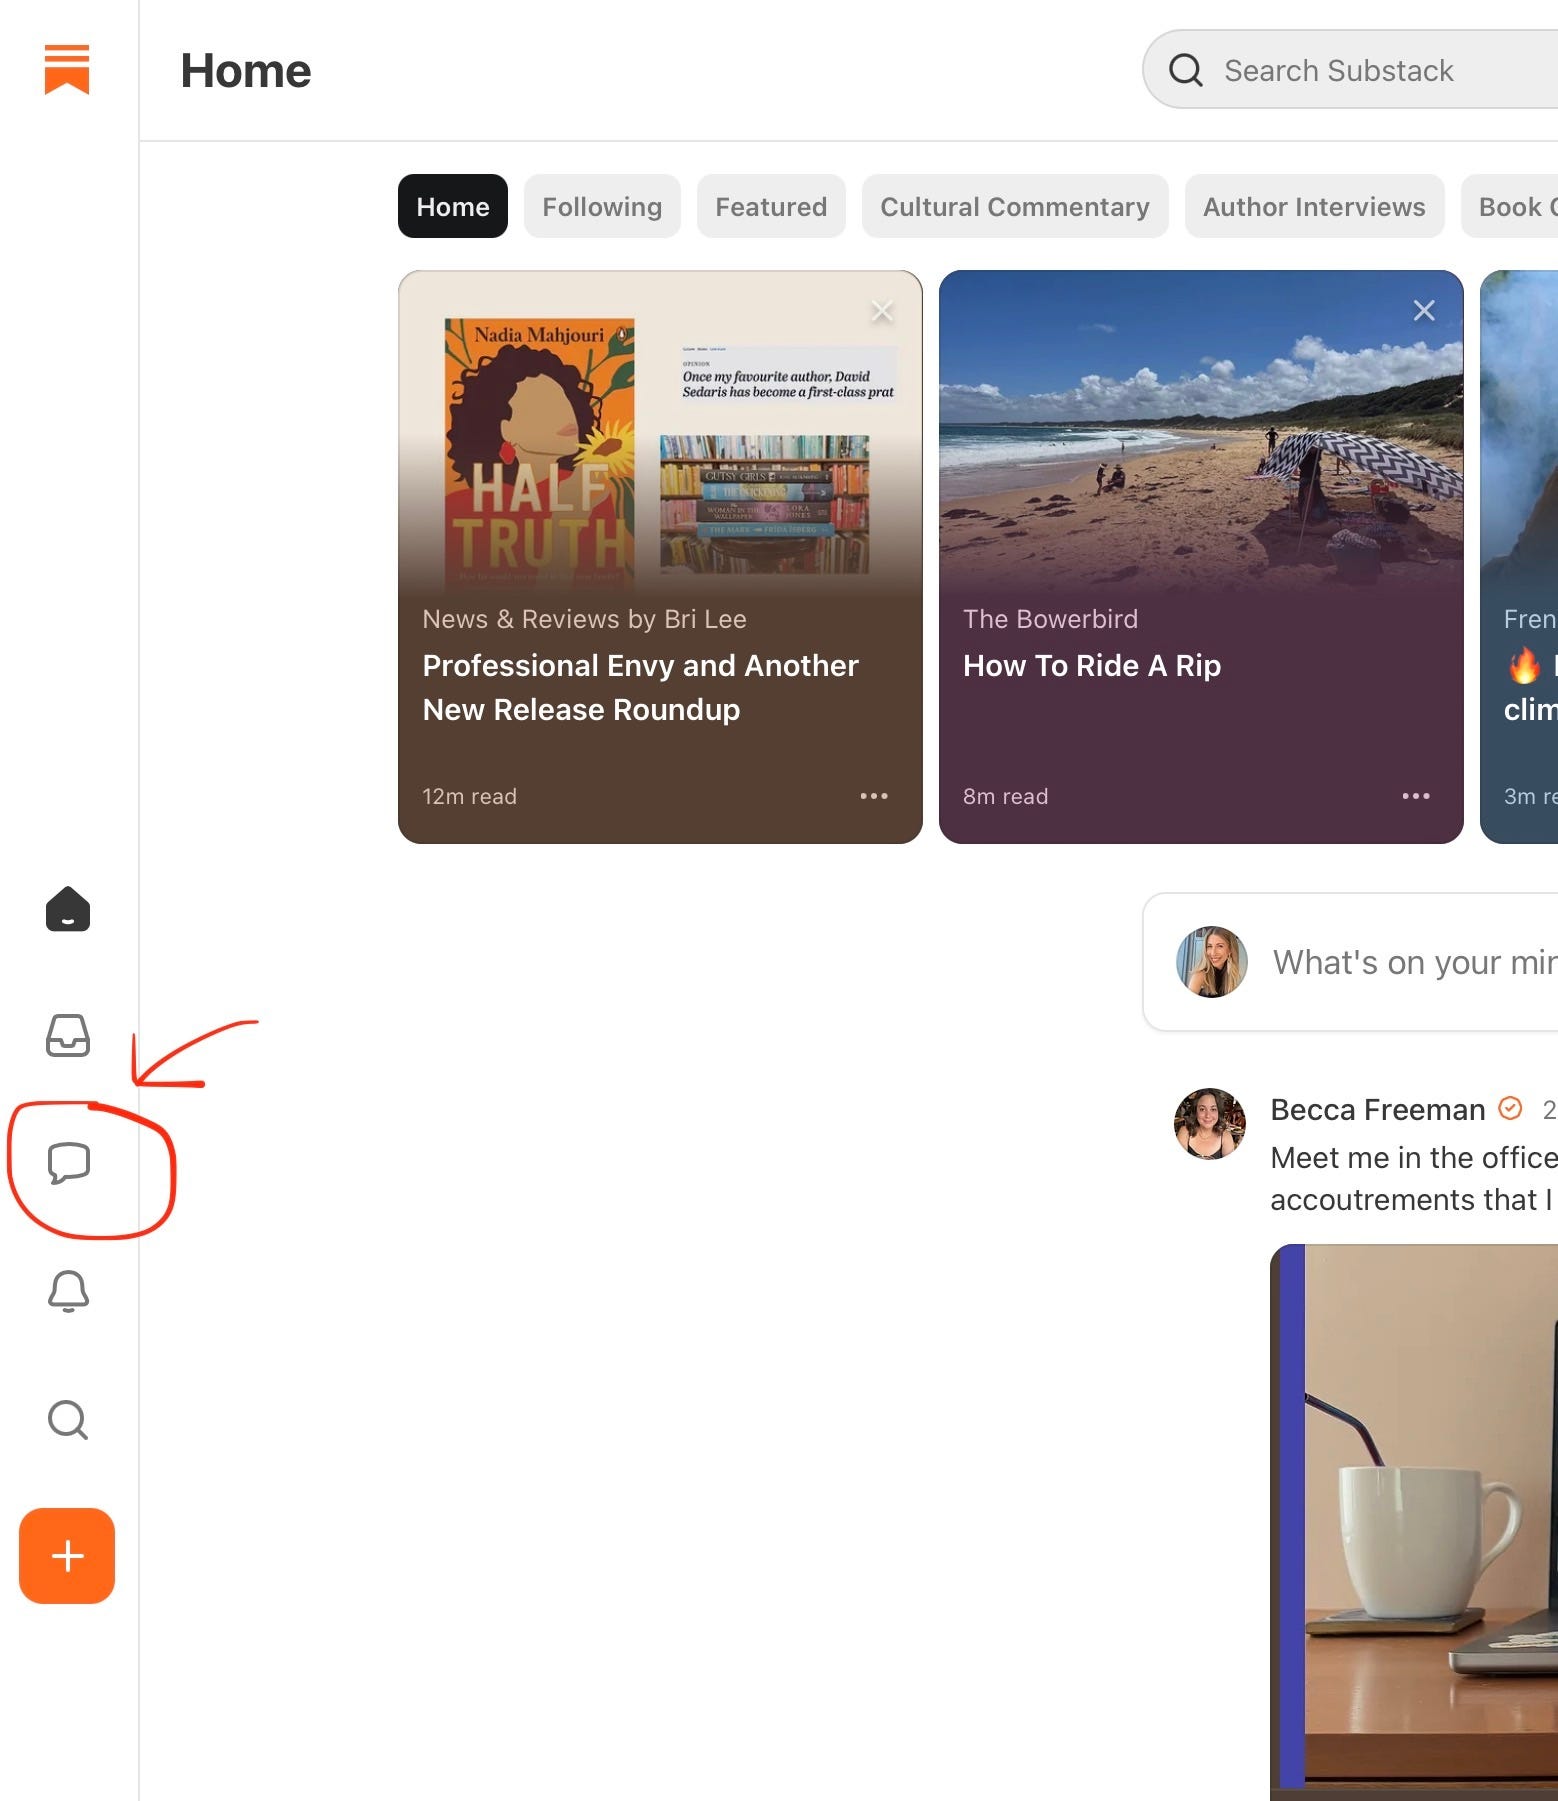Open the coffee mug photo in Becca's note
1558x1801 pixels.
point(1414,1522)
